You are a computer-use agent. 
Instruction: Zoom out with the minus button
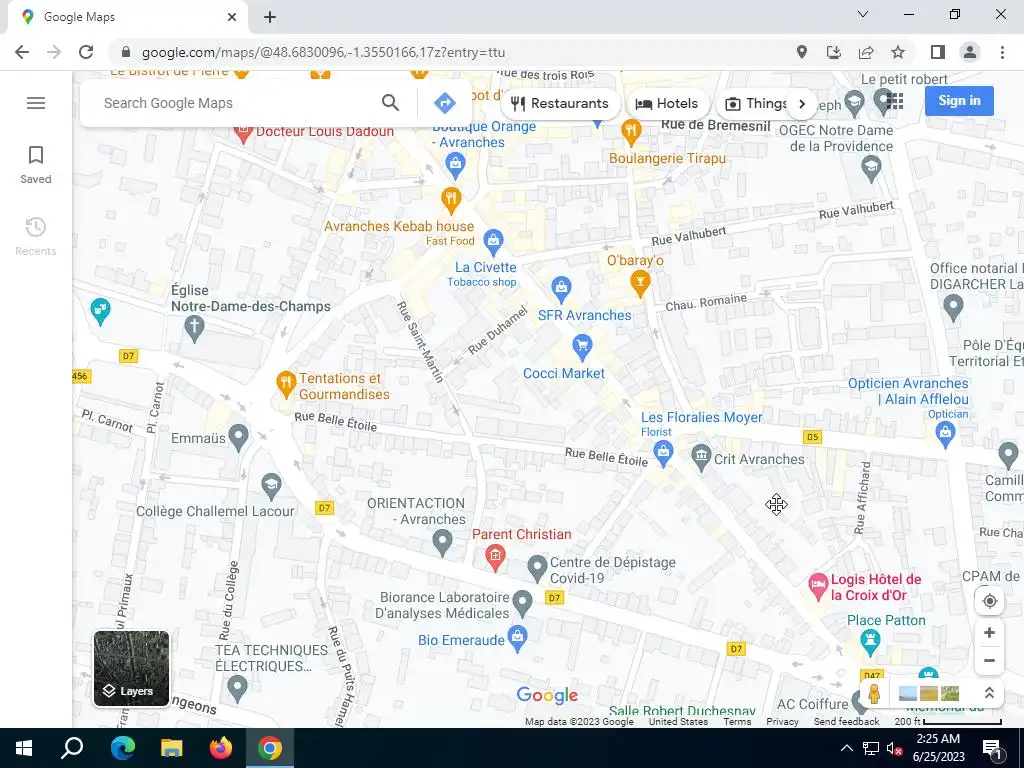coord(989,660)
